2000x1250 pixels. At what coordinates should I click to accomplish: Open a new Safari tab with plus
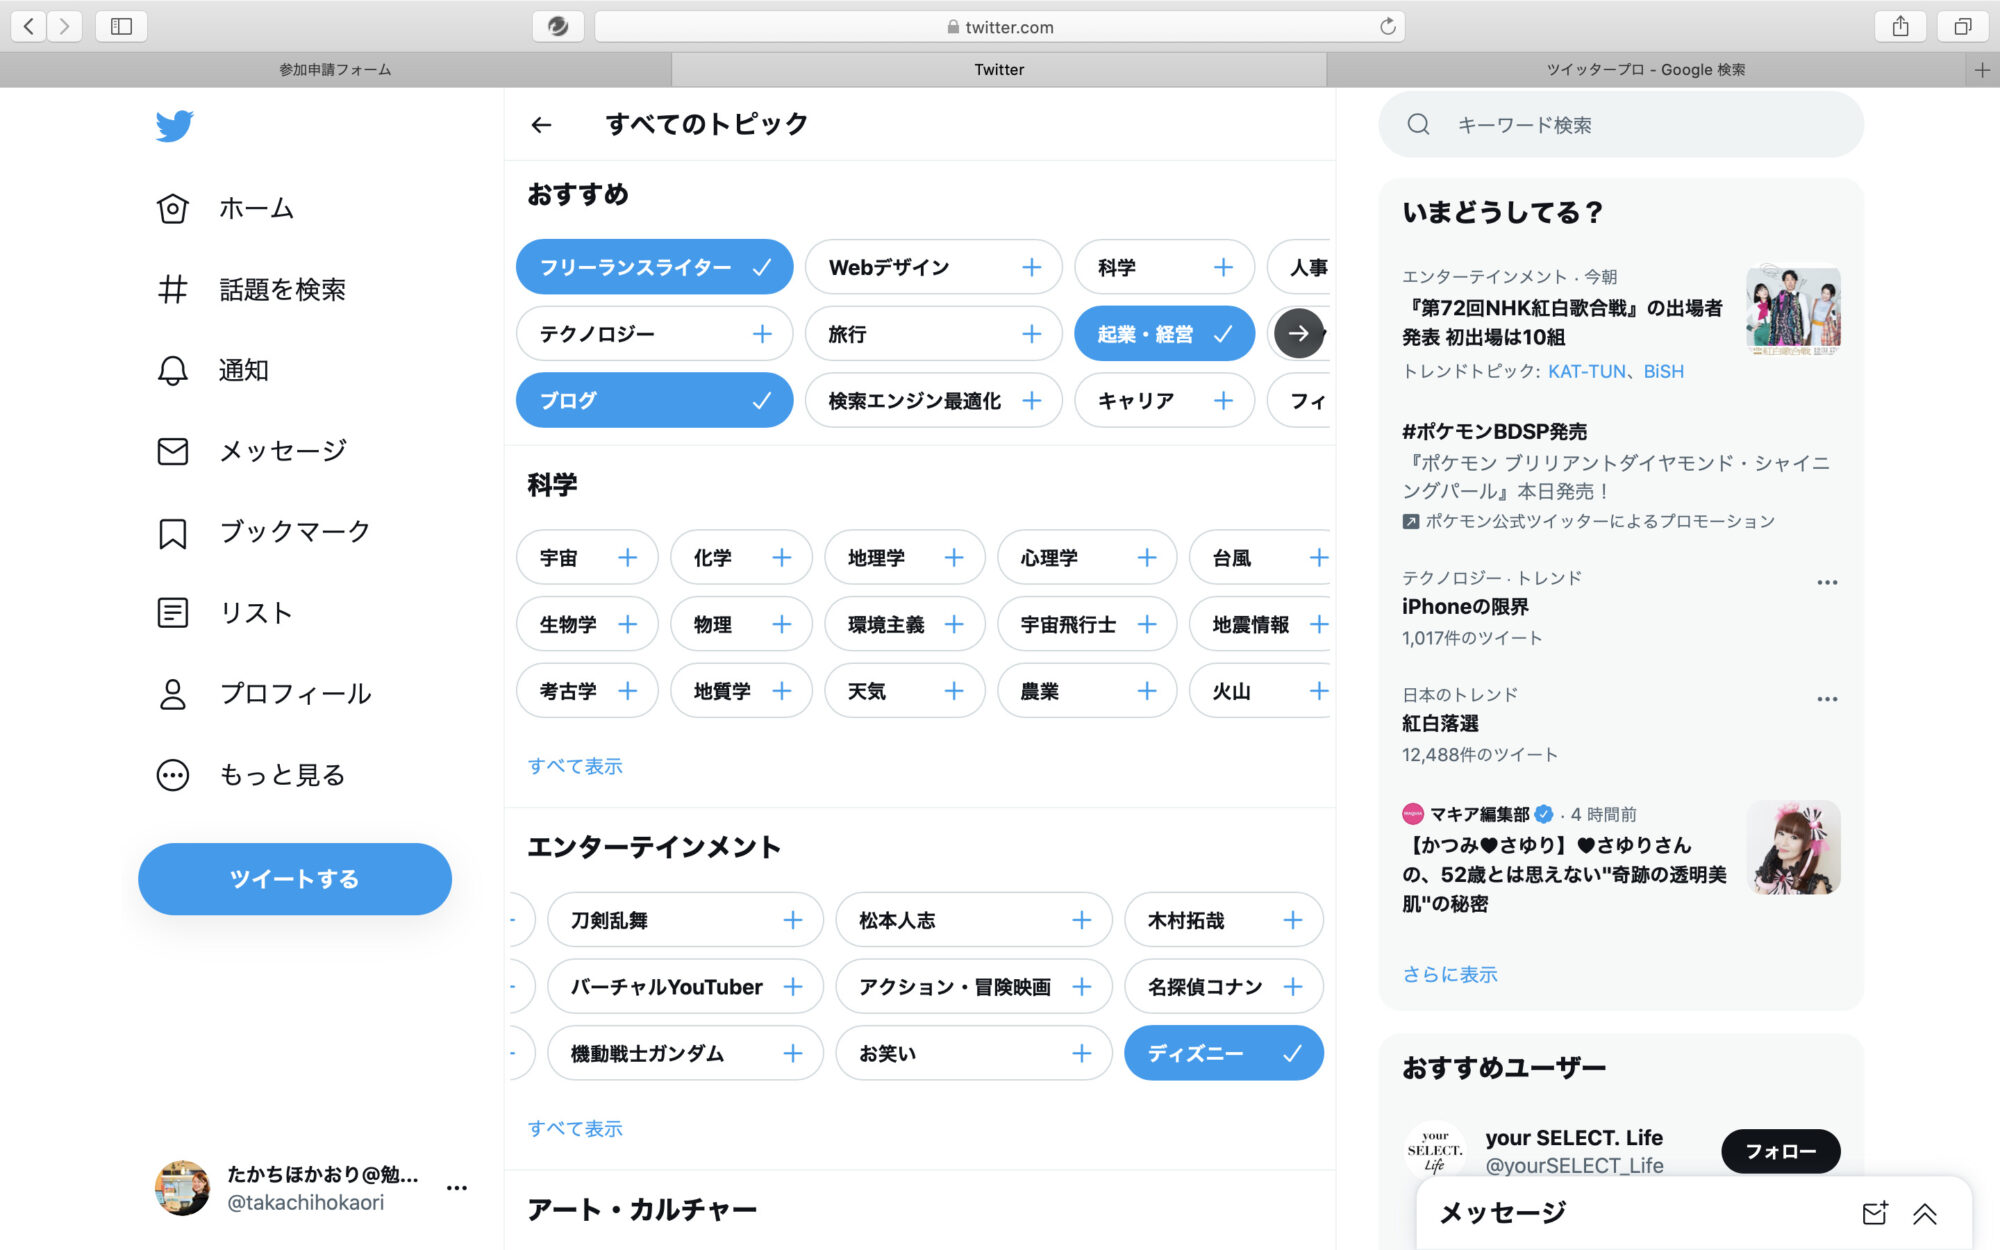point(1982,69)
